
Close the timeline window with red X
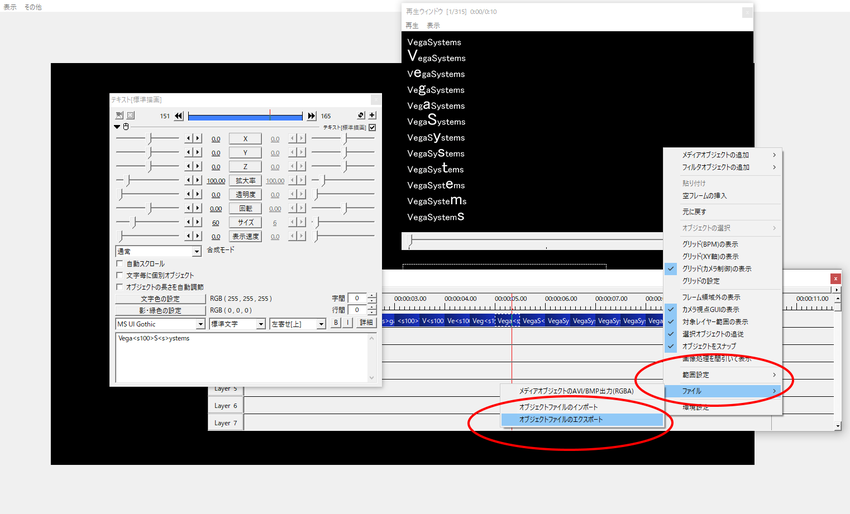(835, 279)
